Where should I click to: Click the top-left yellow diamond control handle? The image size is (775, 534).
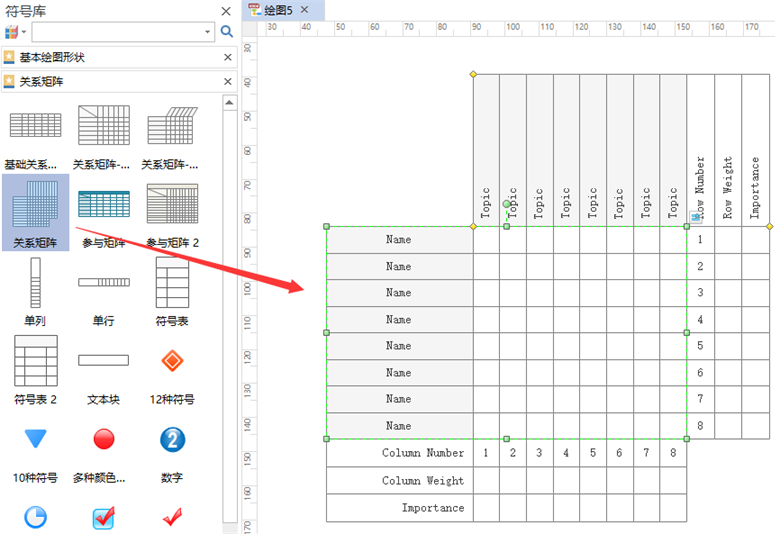(x=473, y=75)
